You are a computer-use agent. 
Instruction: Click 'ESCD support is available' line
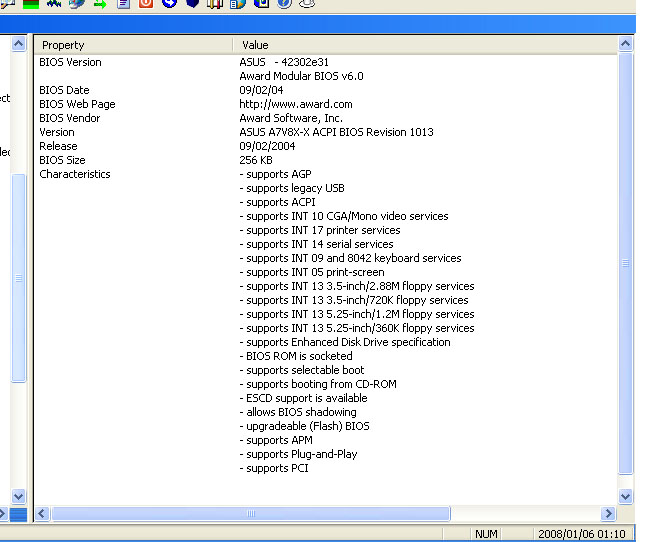pos(303,398)
